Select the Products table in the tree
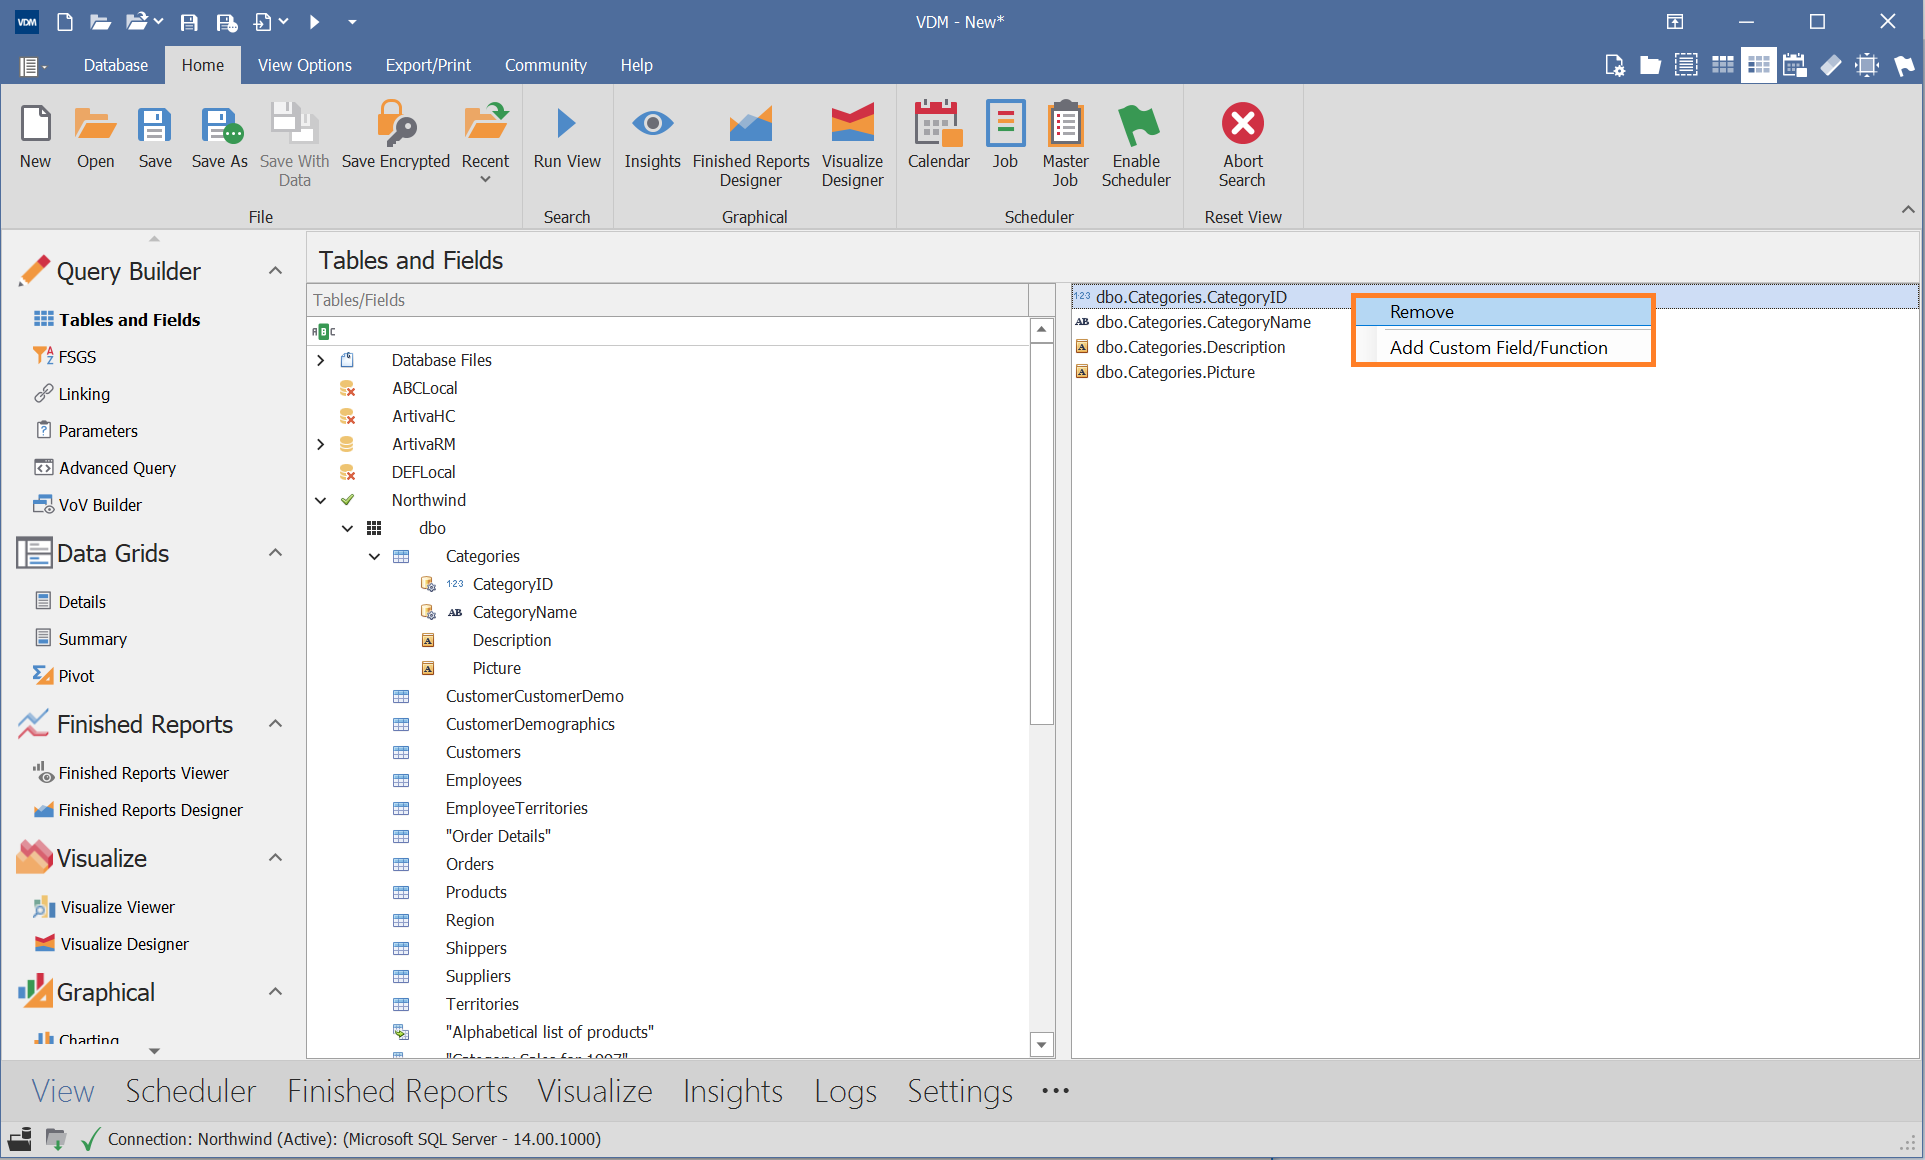 pyautogui.click(x=476, y=892)
